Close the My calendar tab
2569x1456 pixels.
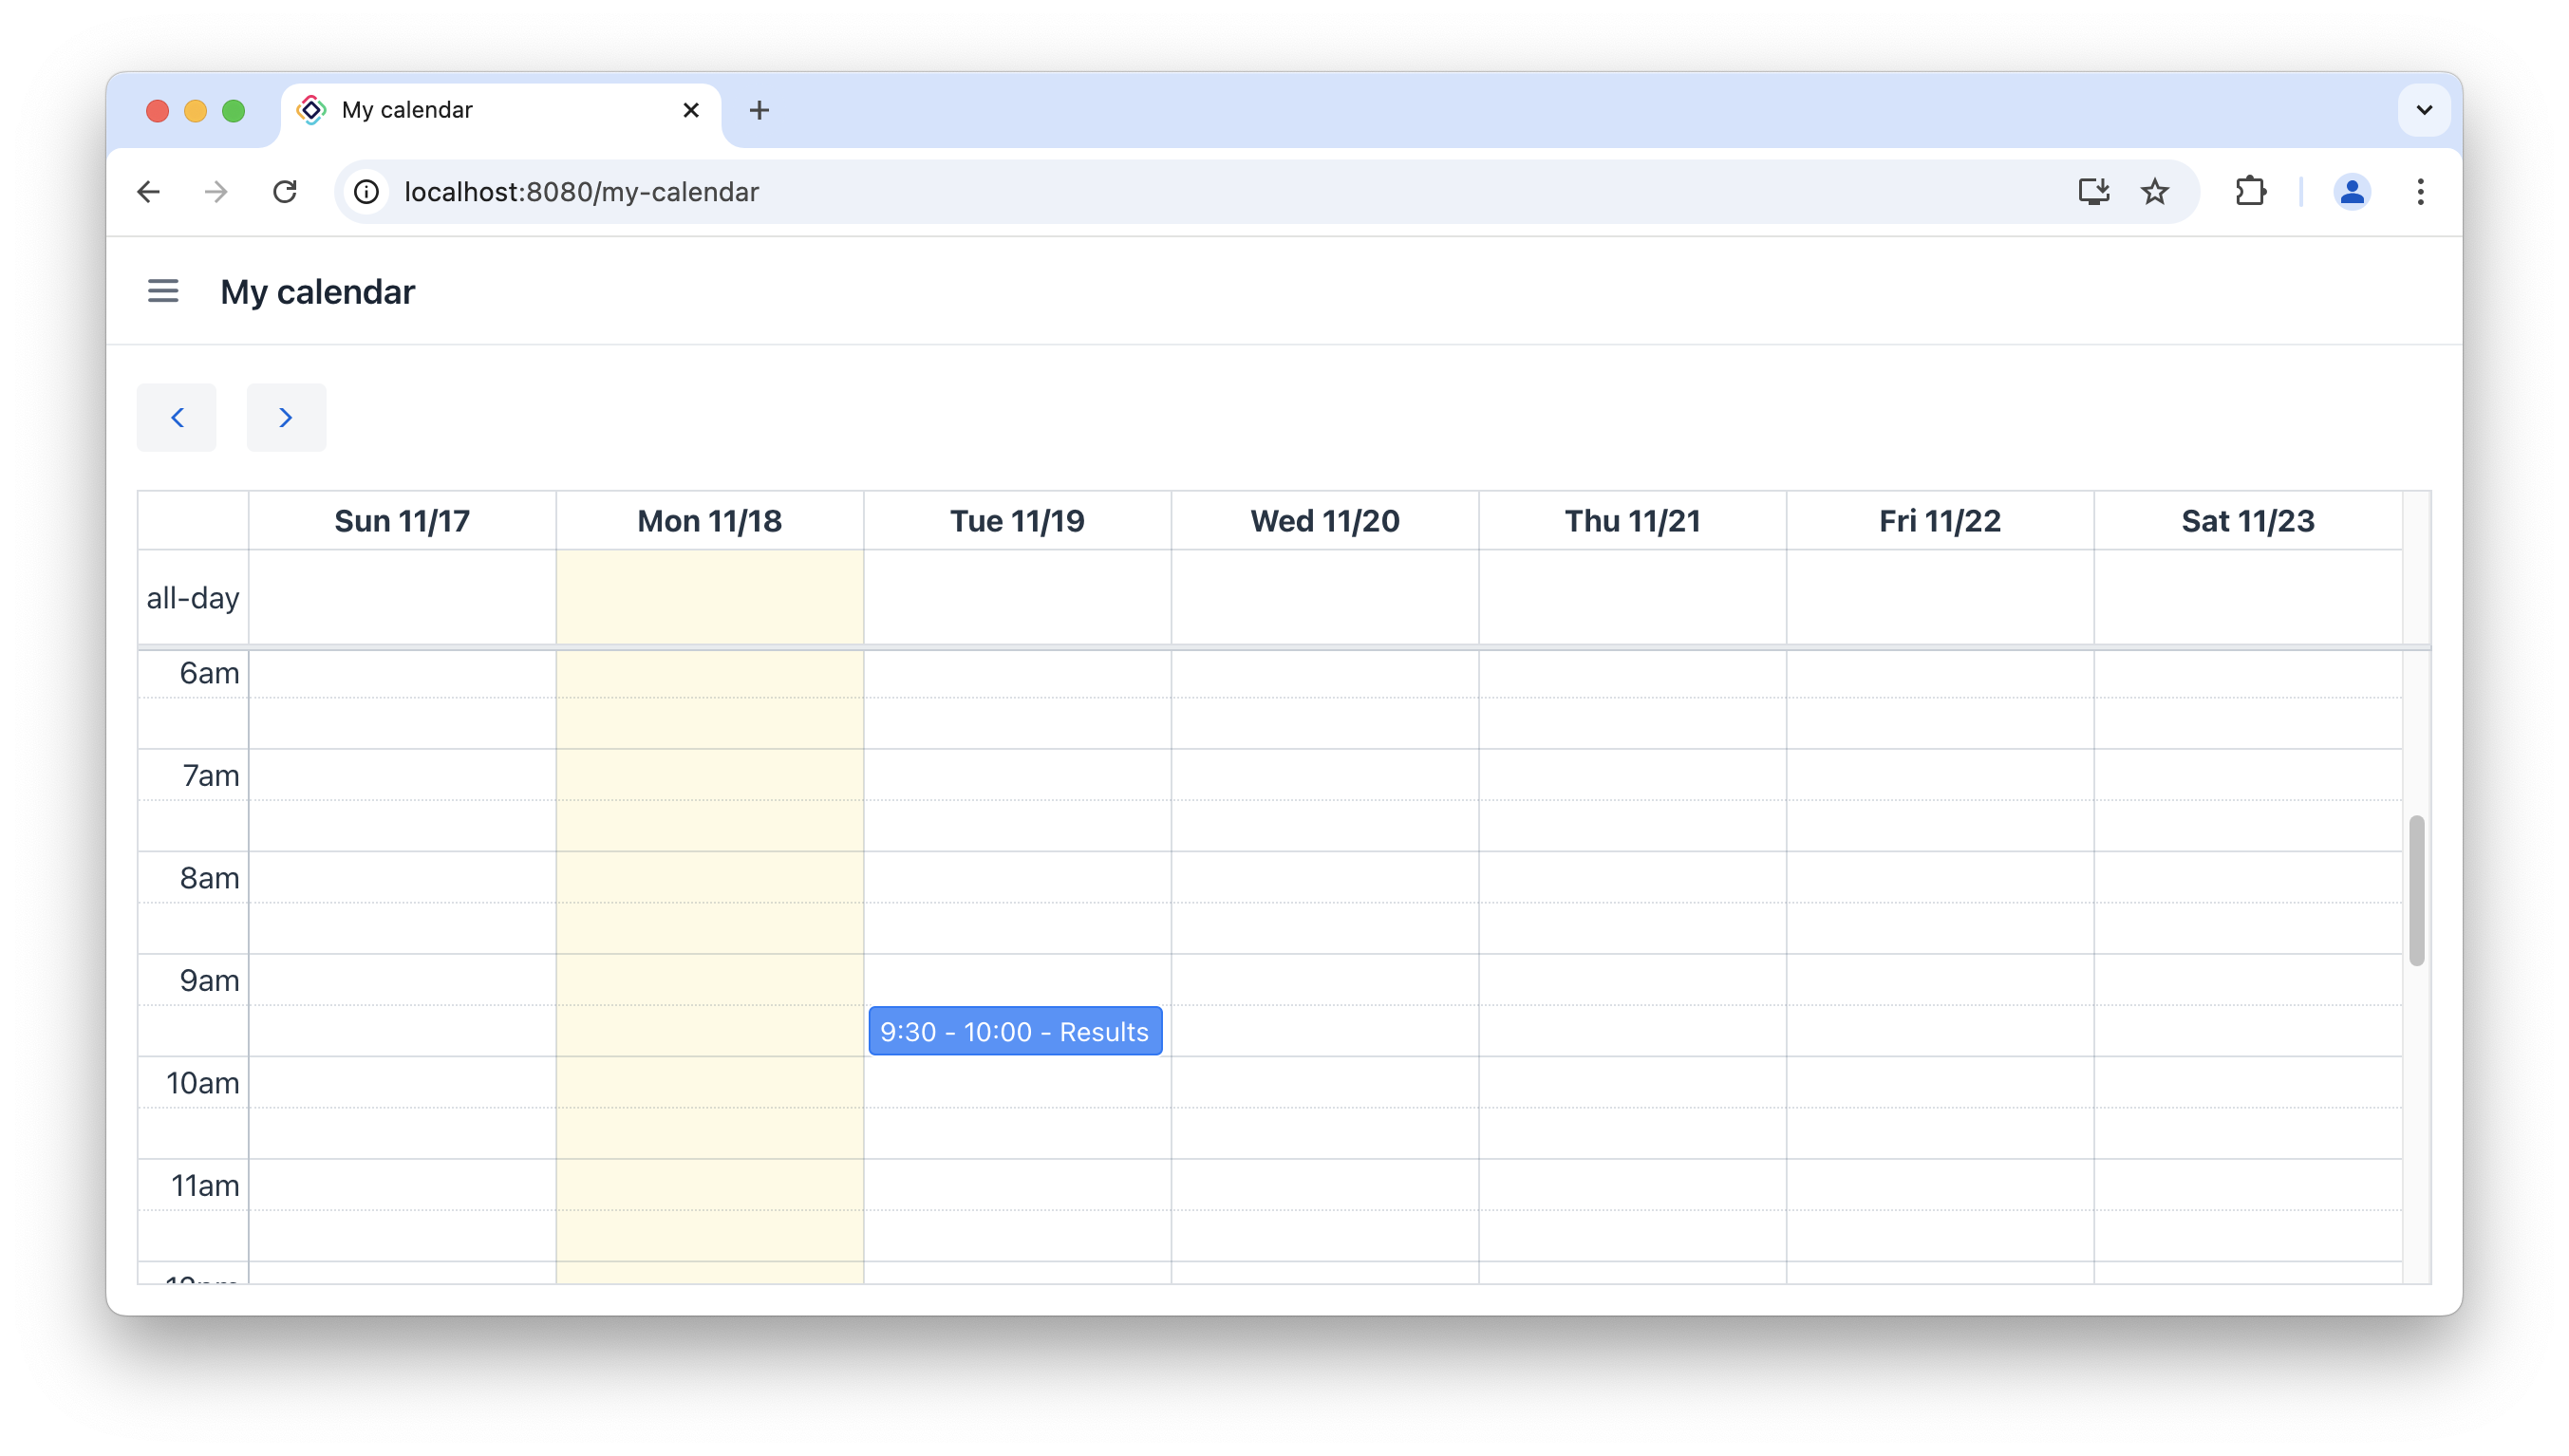pos(691,110)
